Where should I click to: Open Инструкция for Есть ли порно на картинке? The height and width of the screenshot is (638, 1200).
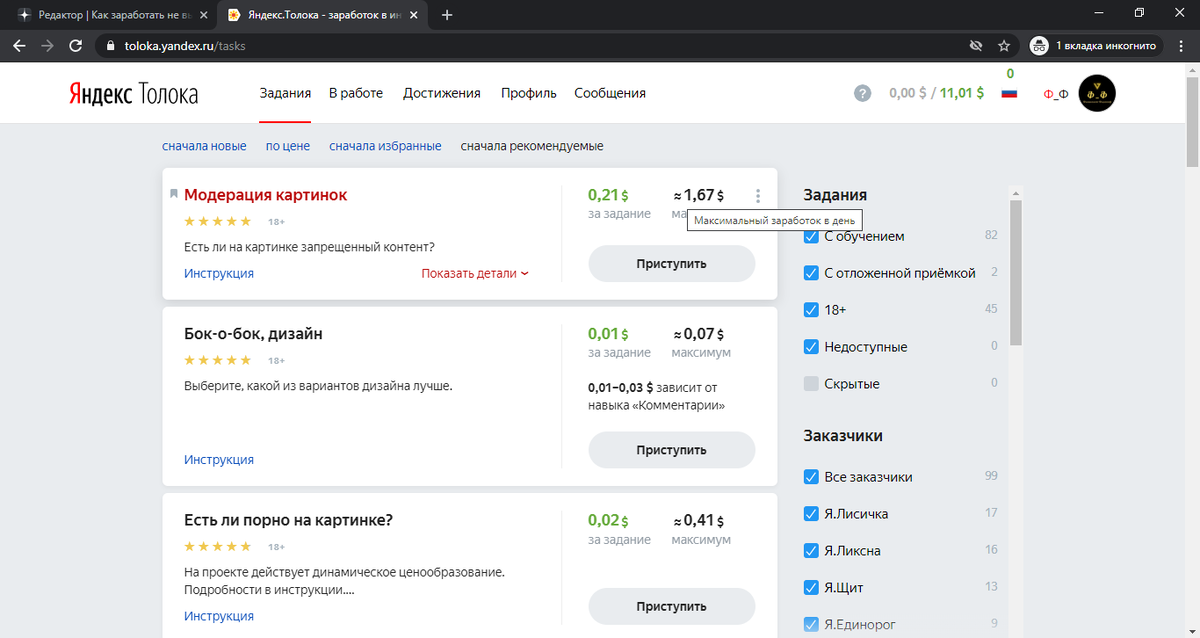[x=219, y=615]
